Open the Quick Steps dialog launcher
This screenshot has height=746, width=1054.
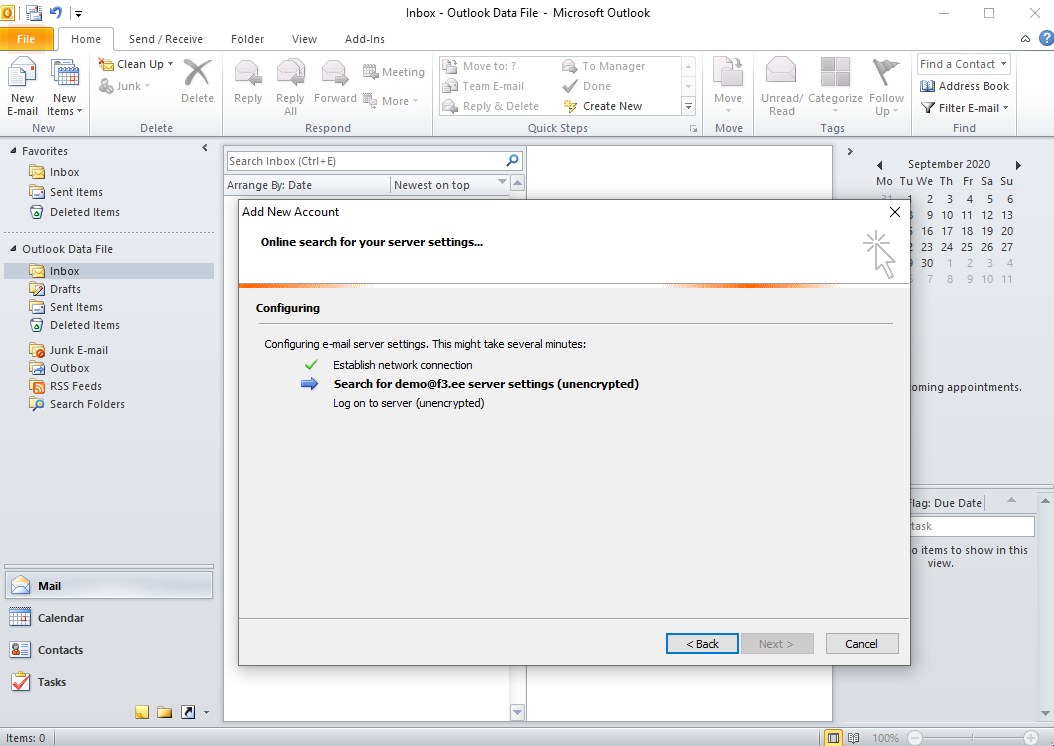pyautogui.click(x=693, y=128)
